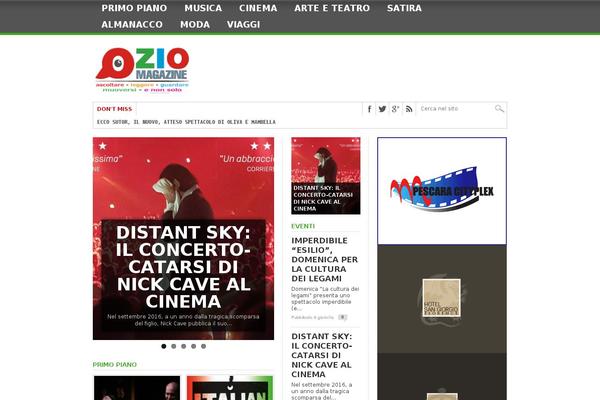Viewport: 600px width, 400px height.
Task: Click the Ozio Magazine logo
Action: point(142,70)
